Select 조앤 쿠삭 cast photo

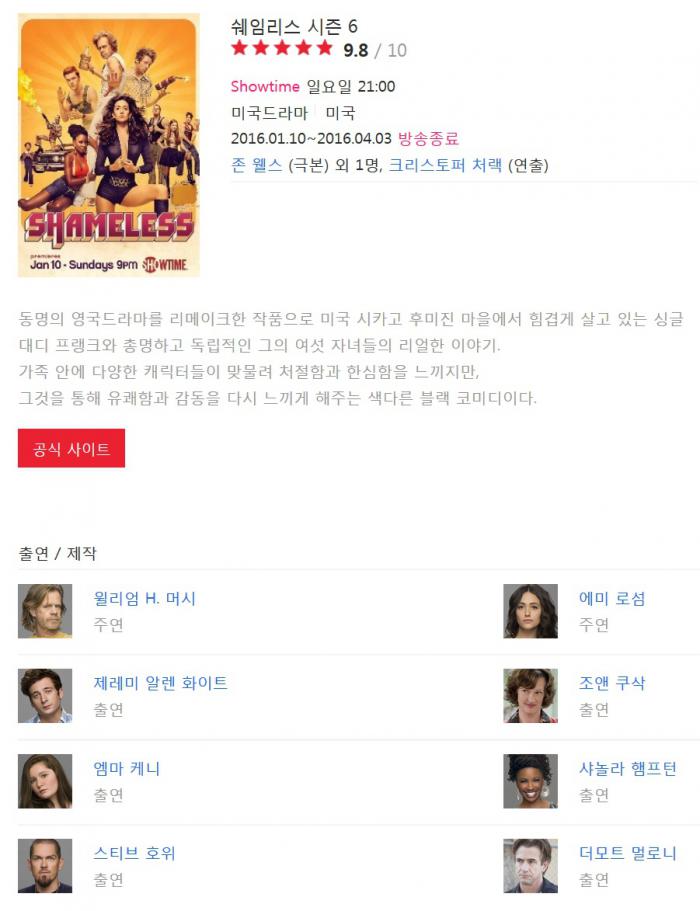(x=530, y=696)
